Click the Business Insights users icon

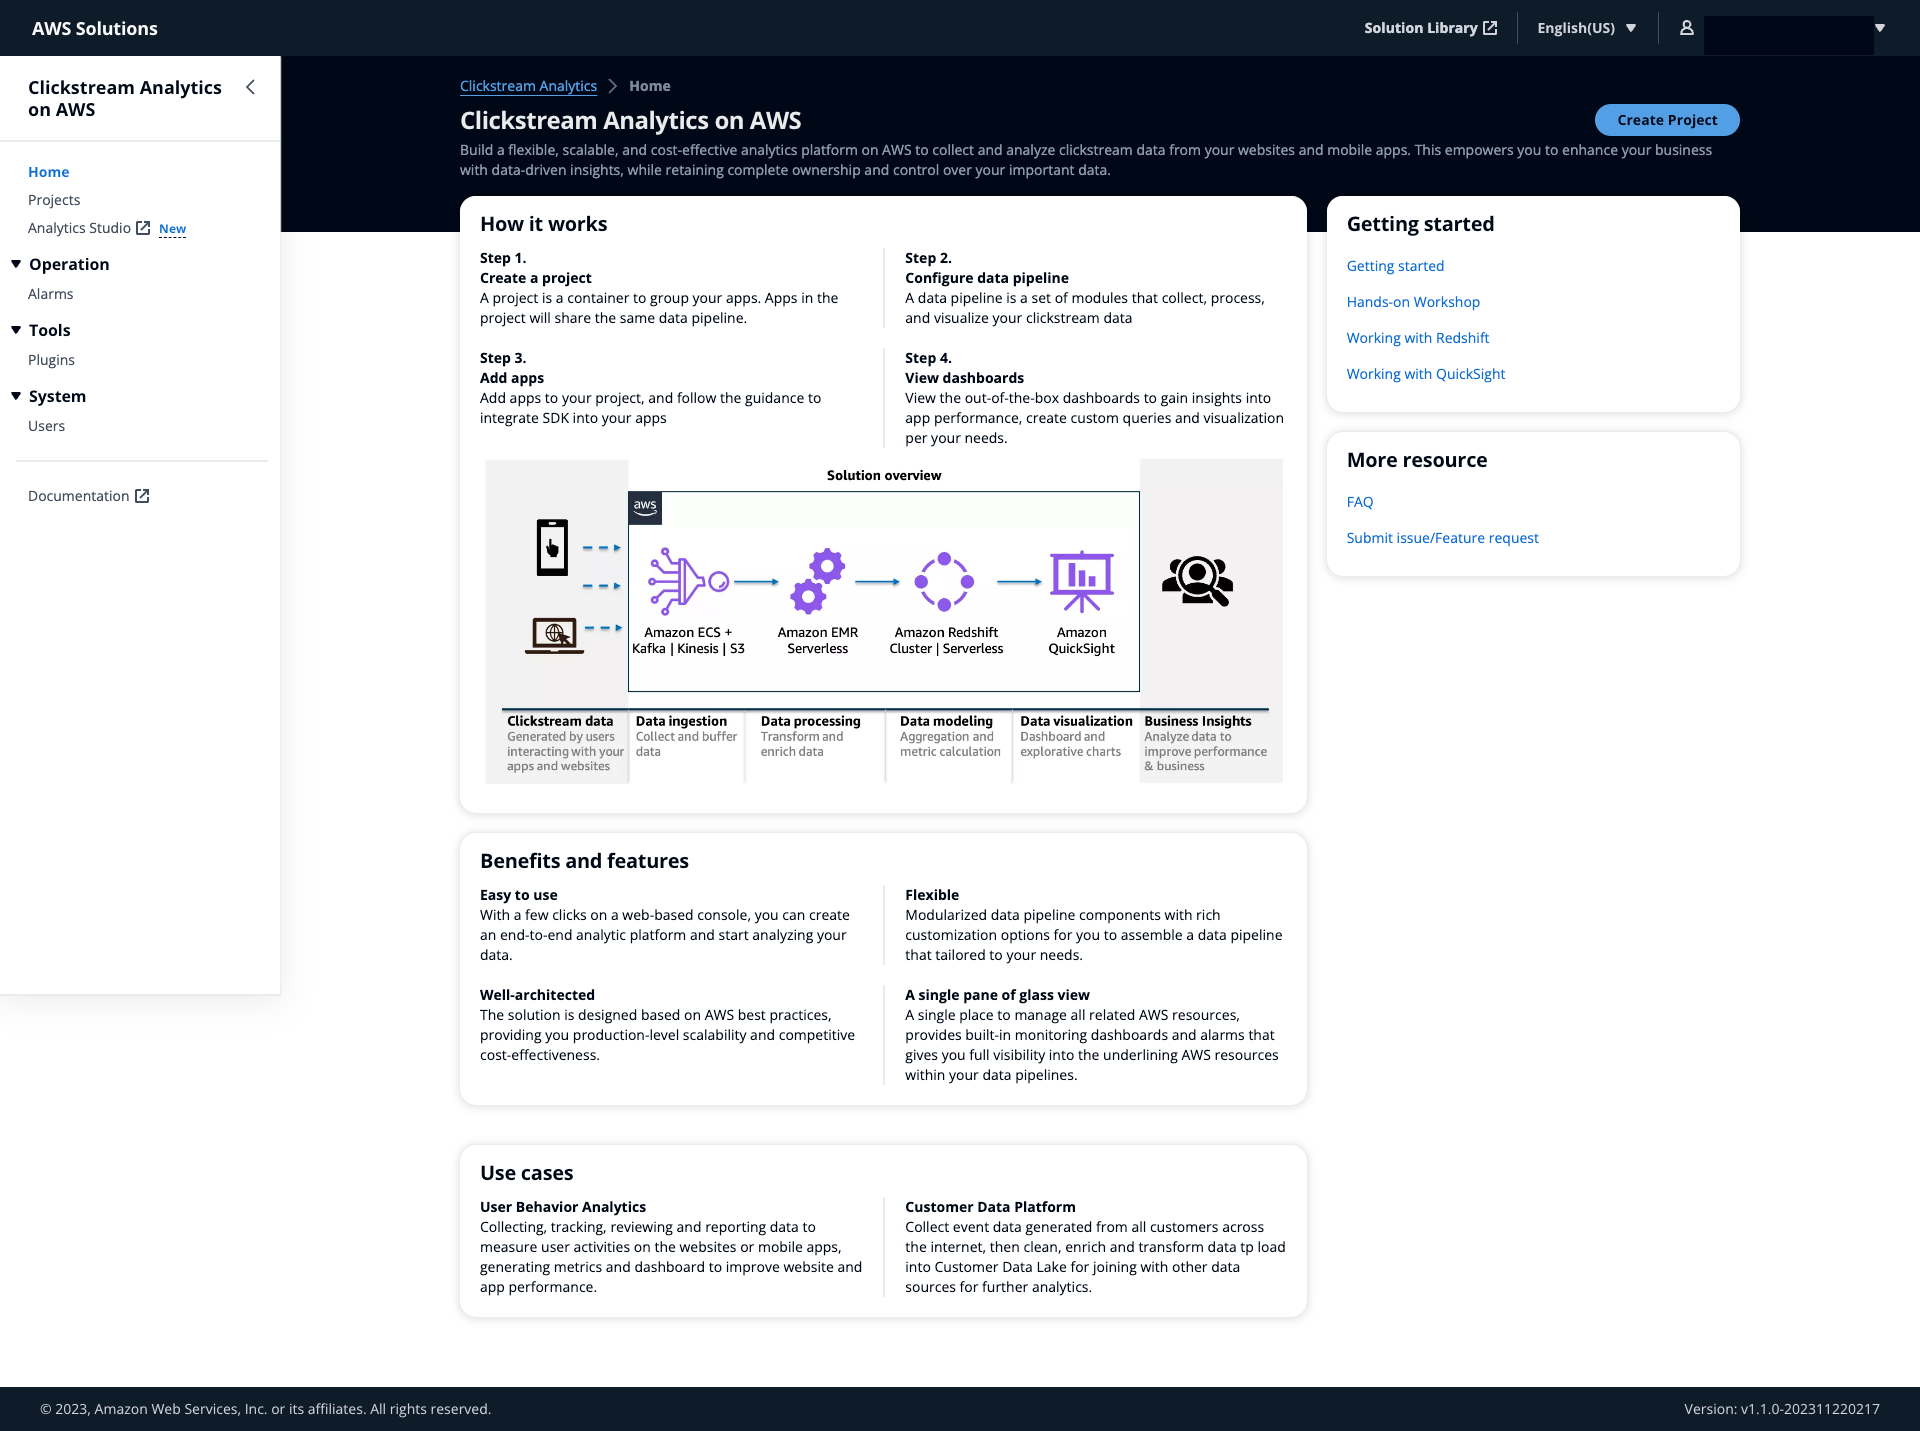[x=1197, y=581]
